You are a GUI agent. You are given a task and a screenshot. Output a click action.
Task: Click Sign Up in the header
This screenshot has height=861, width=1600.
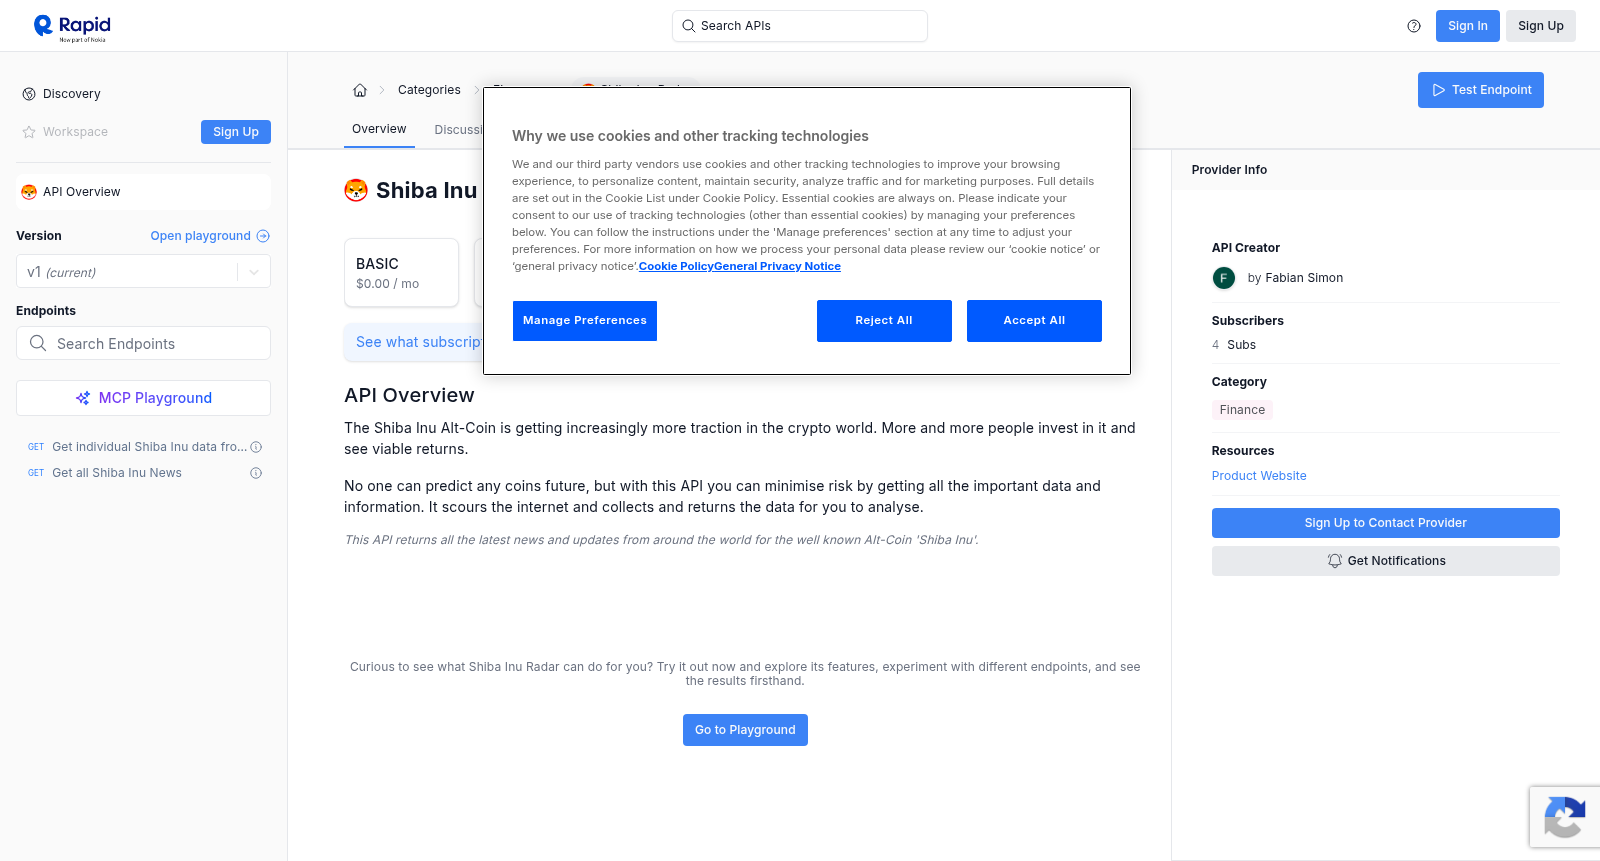click(x=1541, y=26)
